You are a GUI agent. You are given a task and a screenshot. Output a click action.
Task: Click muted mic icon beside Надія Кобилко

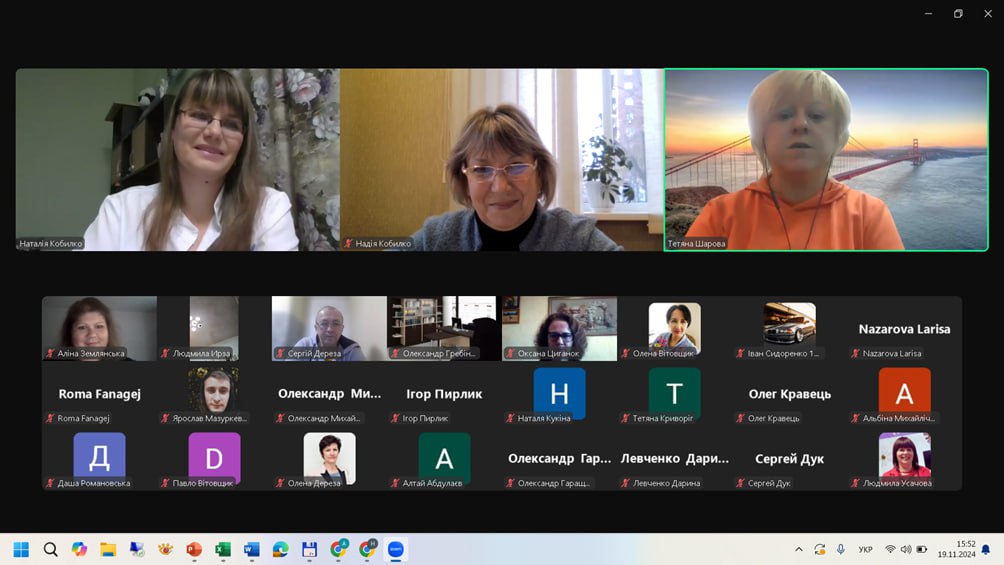(x=348, y=243)
